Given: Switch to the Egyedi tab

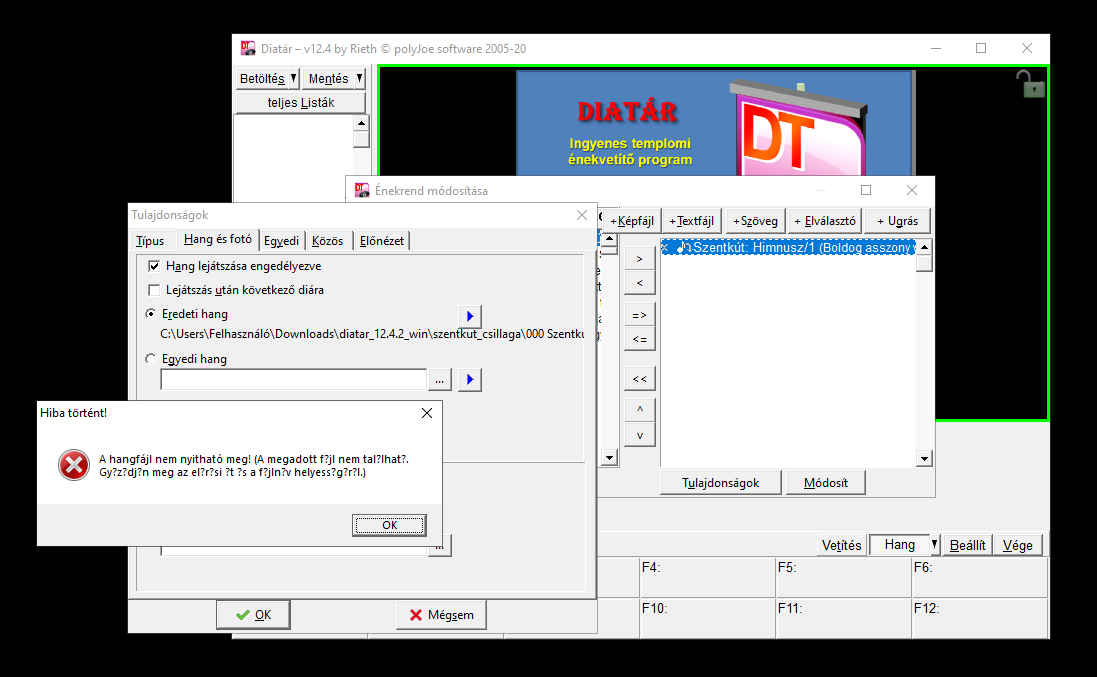Looking at the screenshot, I should (x=281, y=241).
